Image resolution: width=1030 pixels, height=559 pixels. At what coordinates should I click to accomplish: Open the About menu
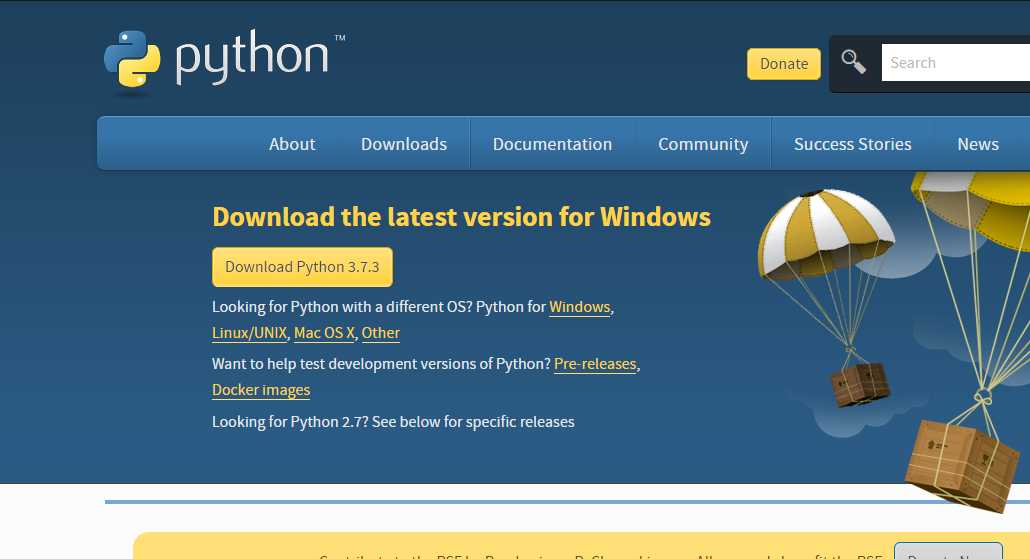click(x=292, y=144)
